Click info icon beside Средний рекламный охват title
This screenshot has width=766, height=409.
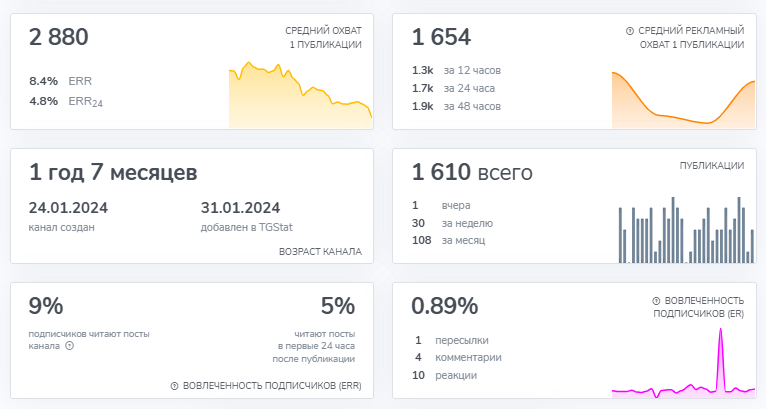pyautogui.click(x=630, y=31)
